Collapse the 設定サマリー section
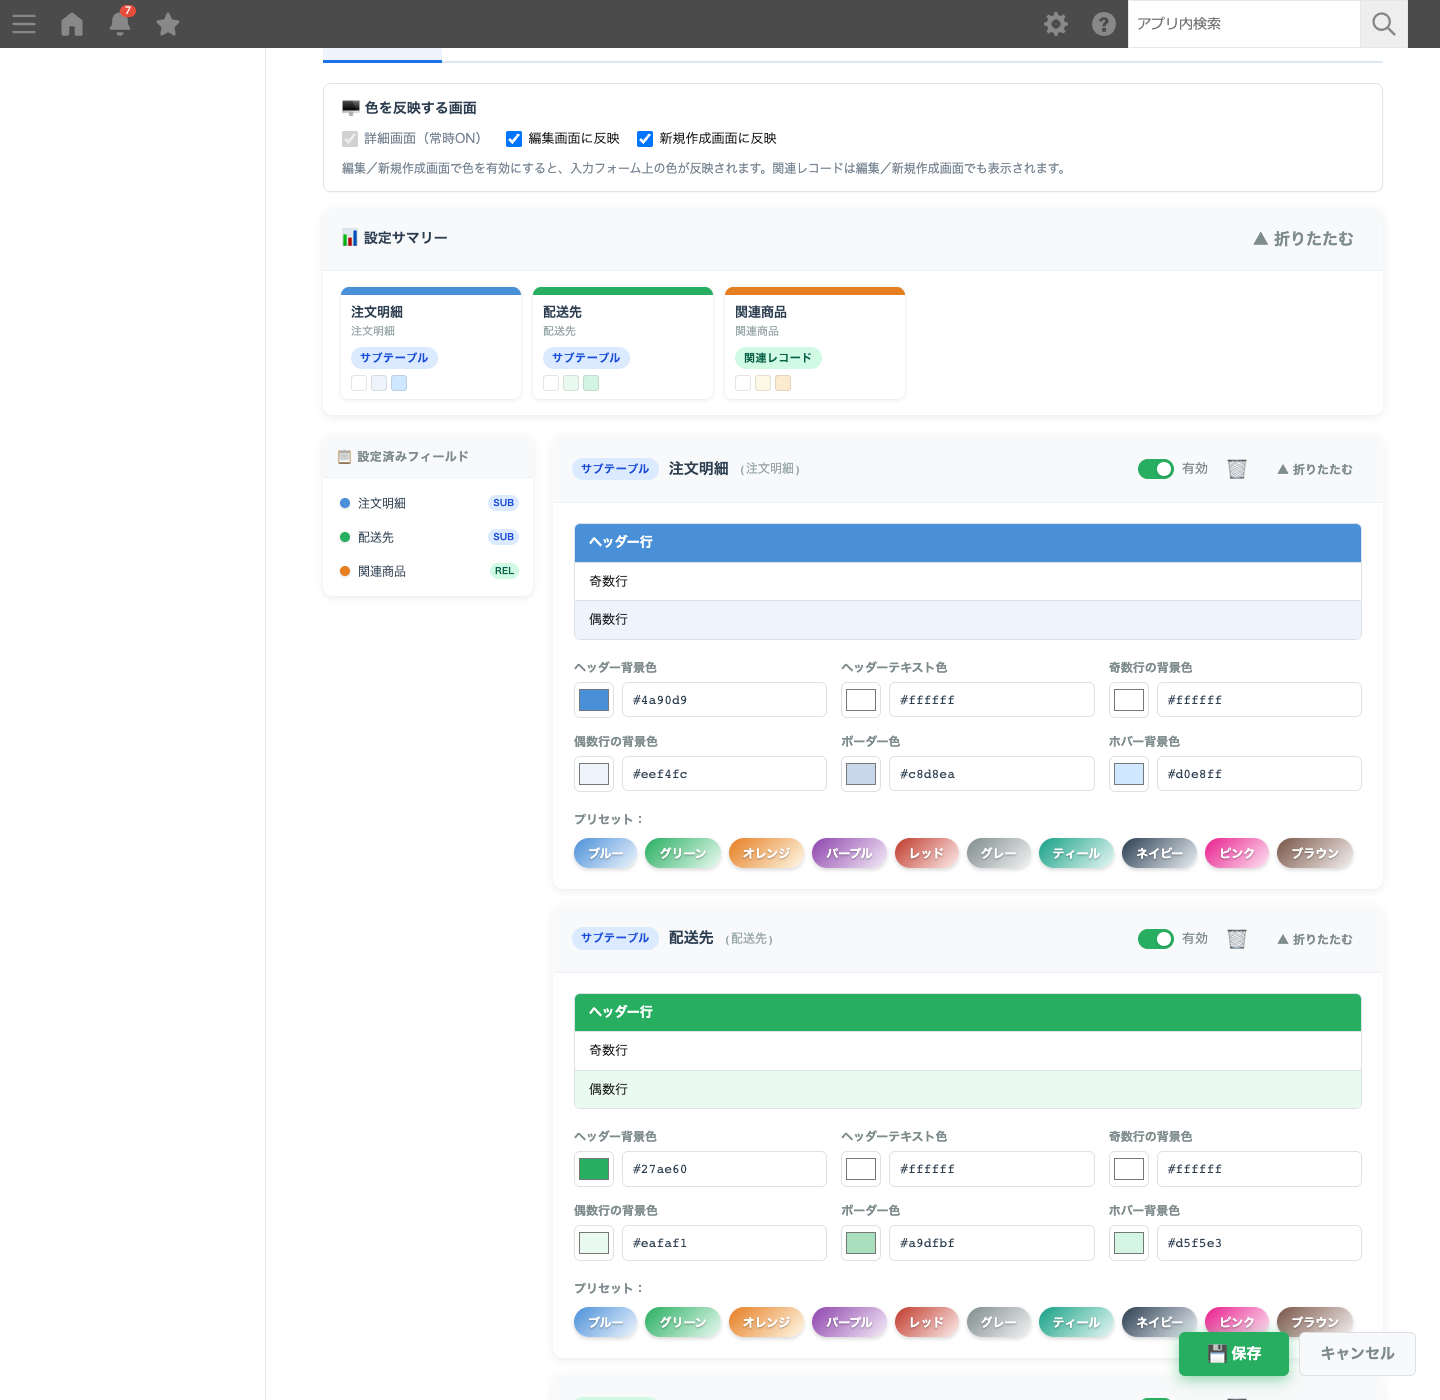 click(1303, 239)
